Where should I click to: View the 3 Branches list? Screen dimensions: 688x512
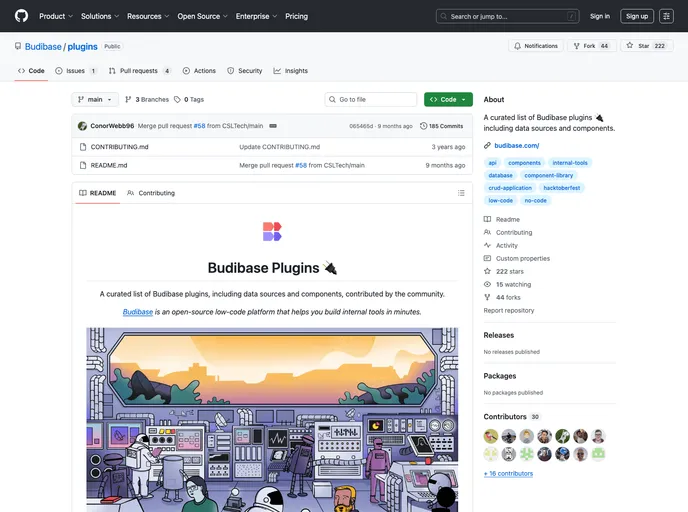click(x=147, y=100)
